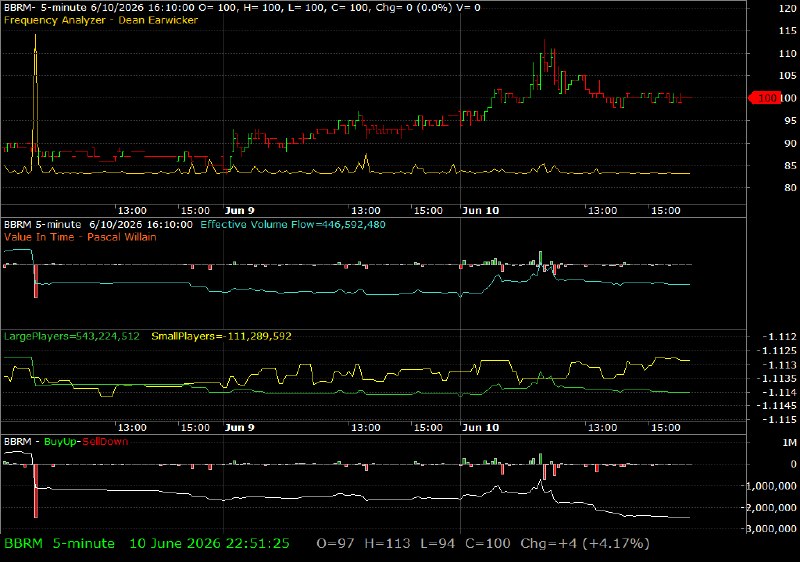Screen dimensions: 800x562
Task: Click the 'Chg=+4 (+4.17%)' status value
Action: (585, 544)
